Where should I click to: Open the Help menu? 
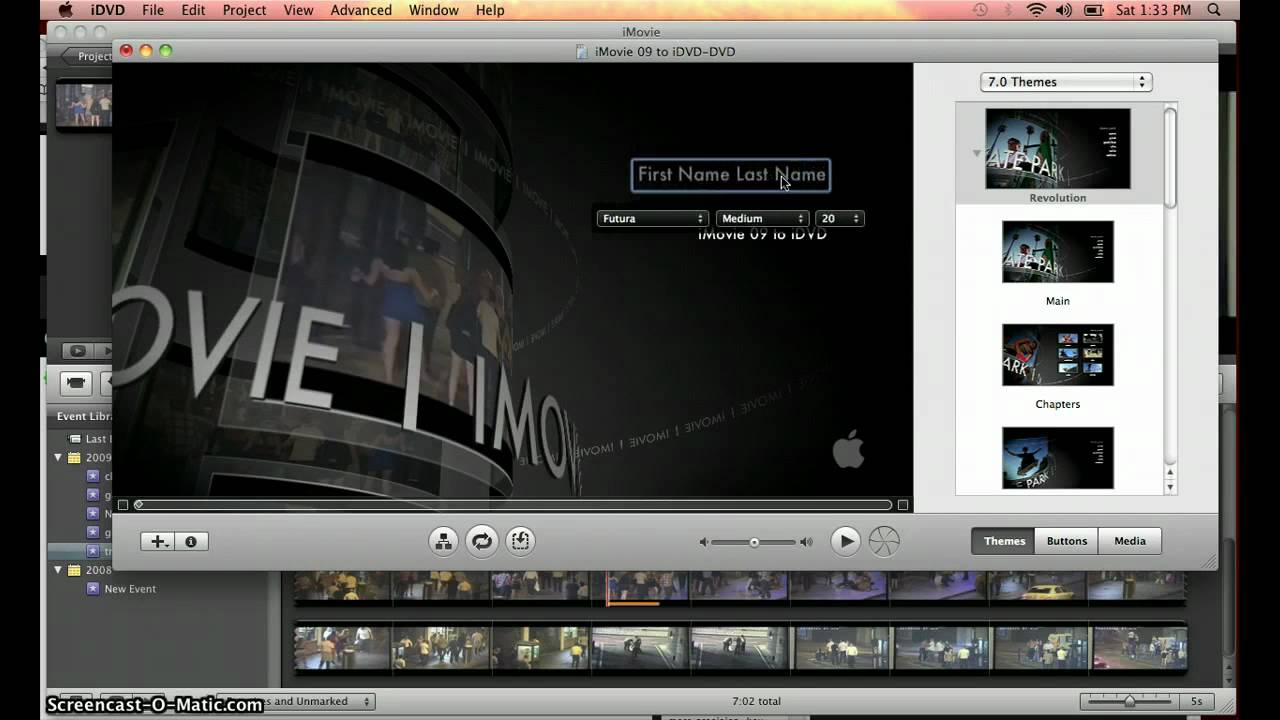tap(490, 10)
